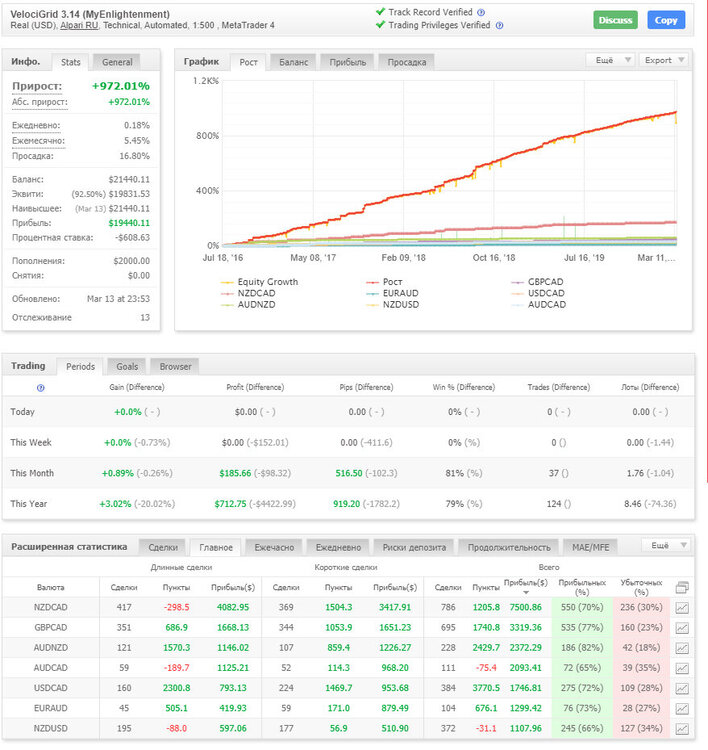708x750 pixels.
Task: Toggle GBPCAD series in chart legend
Action: point(537,282)
